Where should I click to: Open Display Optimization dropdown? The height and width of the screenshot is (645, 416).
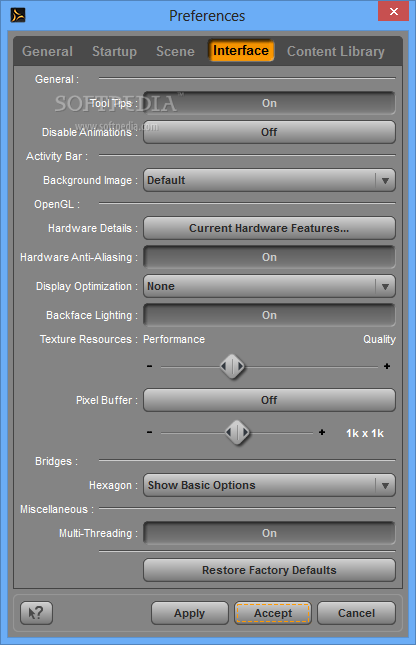tap(269, 286)
